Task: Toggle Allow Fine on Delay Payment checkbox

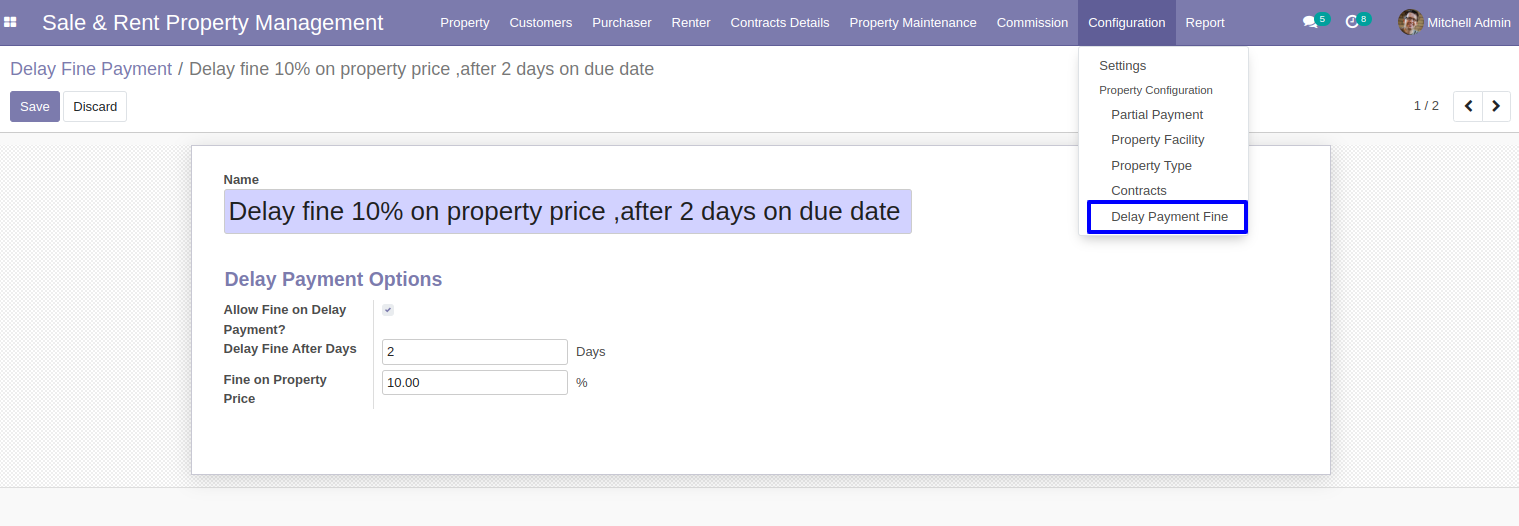Action: 388,310
